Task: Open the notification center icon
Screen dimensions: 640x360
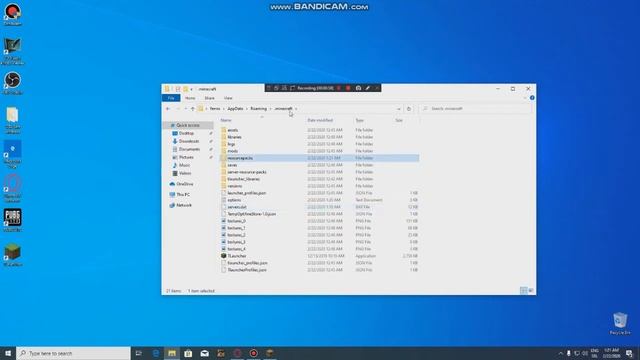Action: pyautogui.click(x=629, y=353)
